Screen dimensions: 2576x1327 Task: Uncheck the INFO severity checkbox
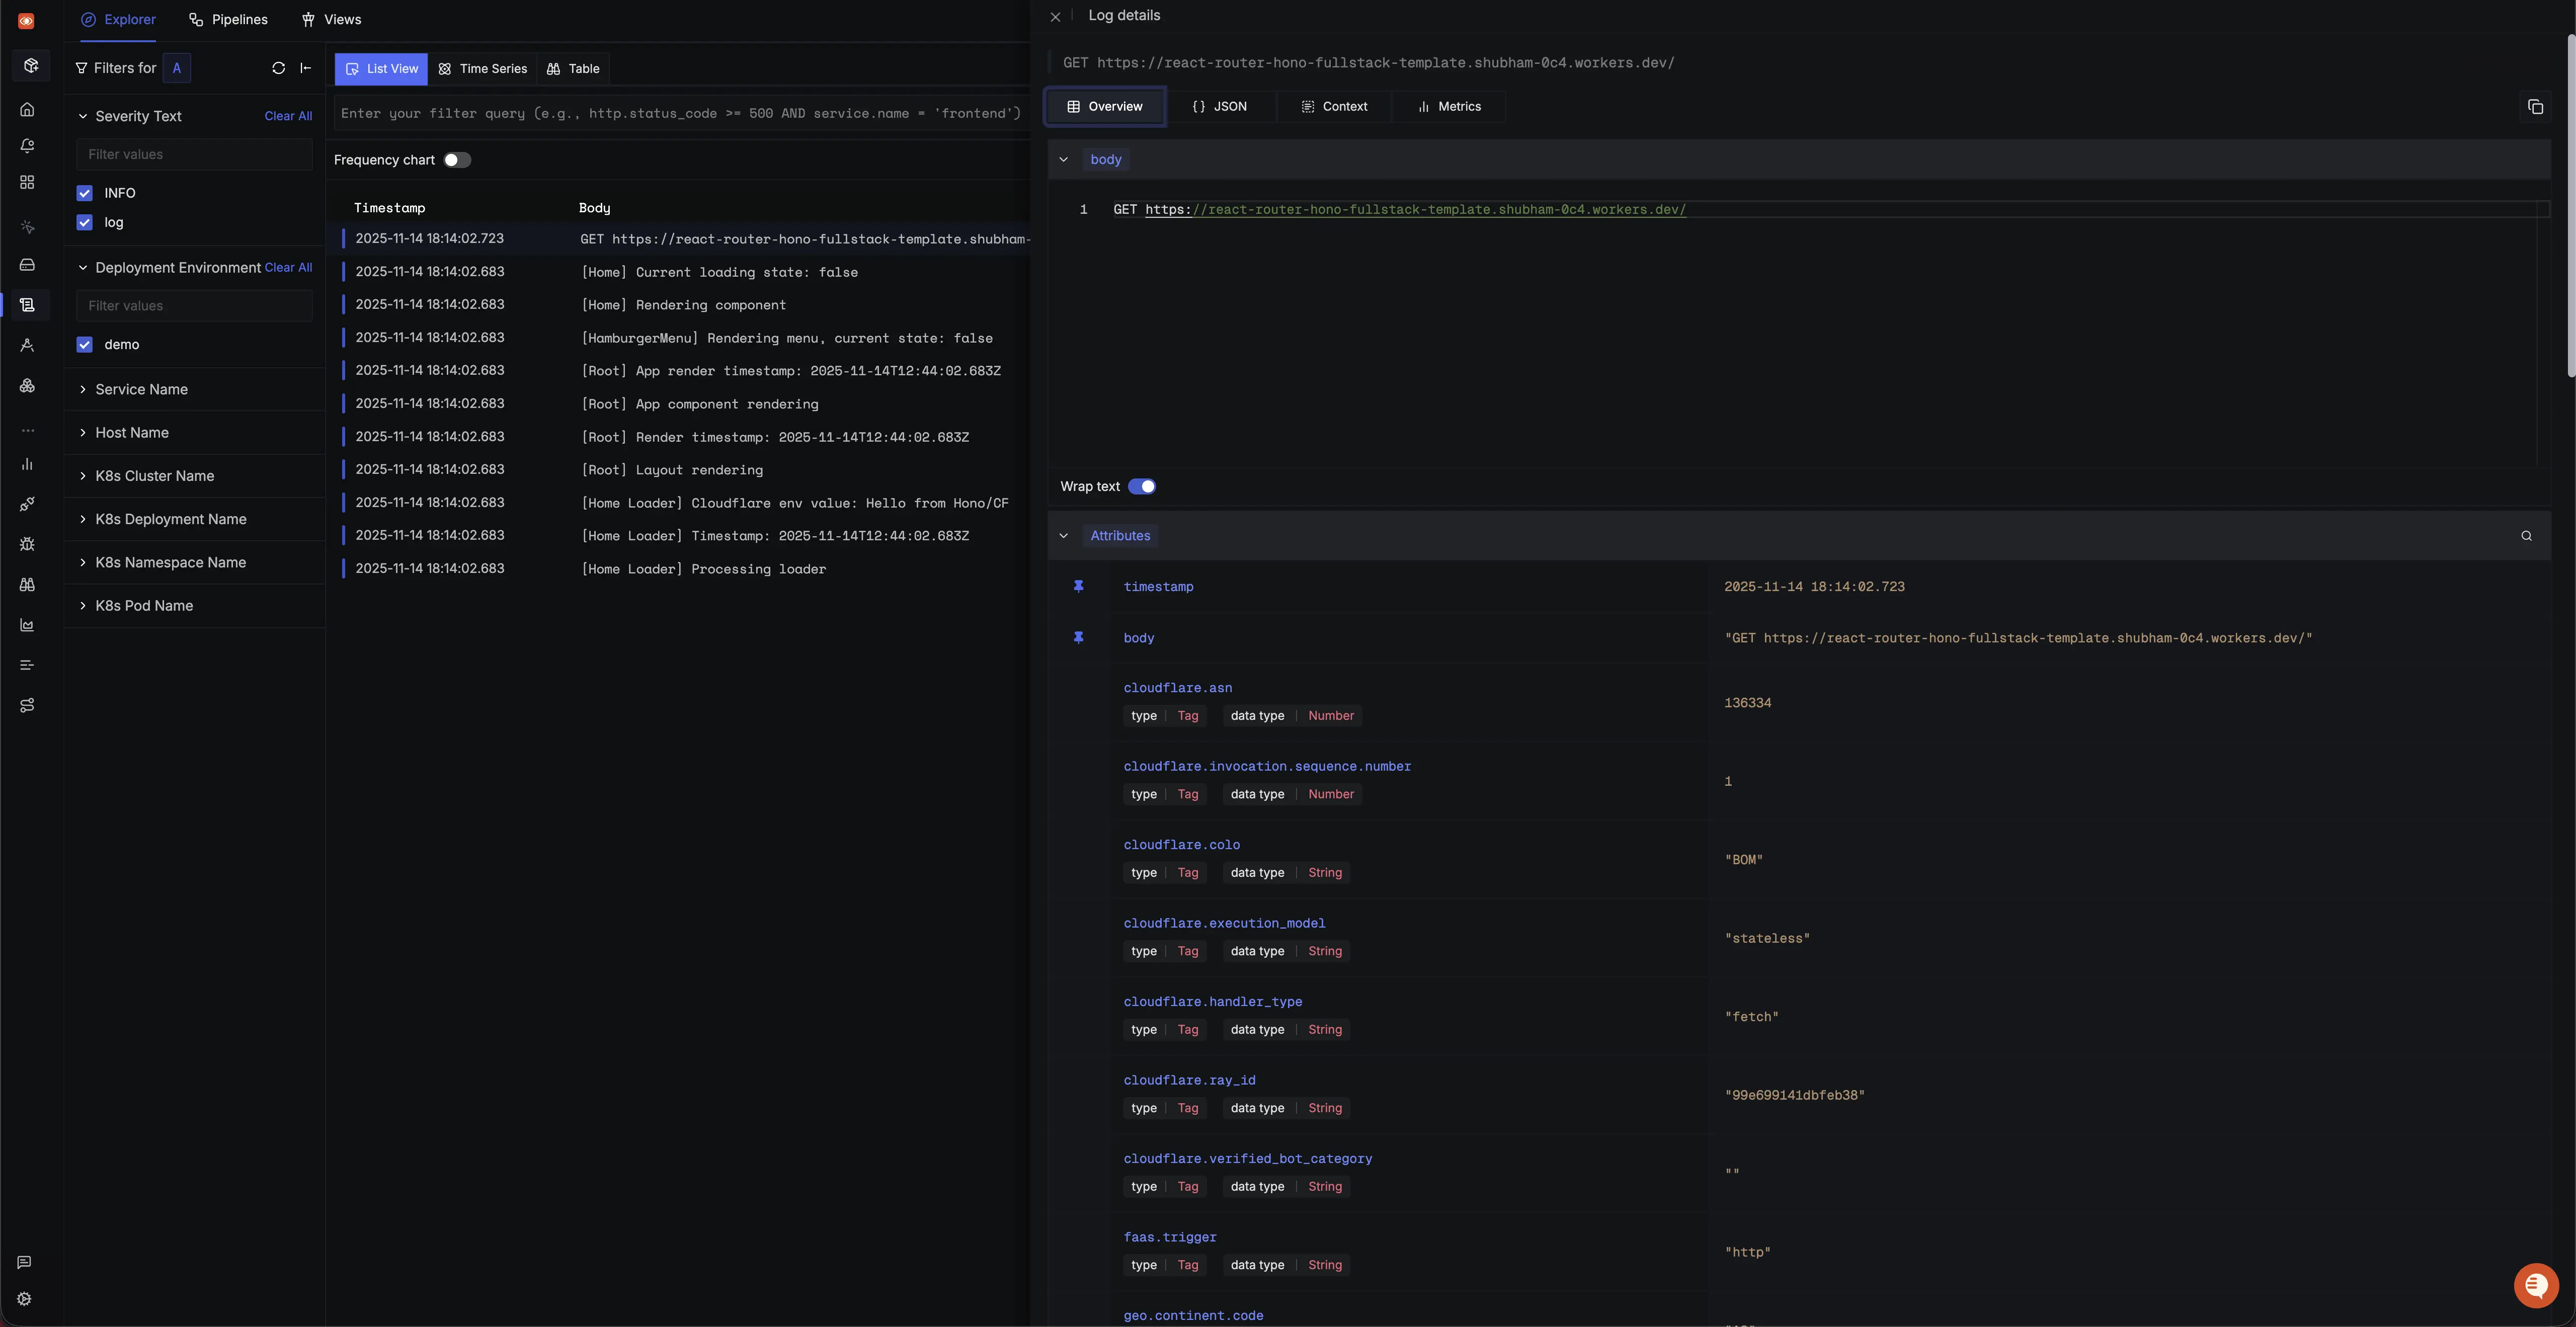pyautogui.click(x=84, y=192)
